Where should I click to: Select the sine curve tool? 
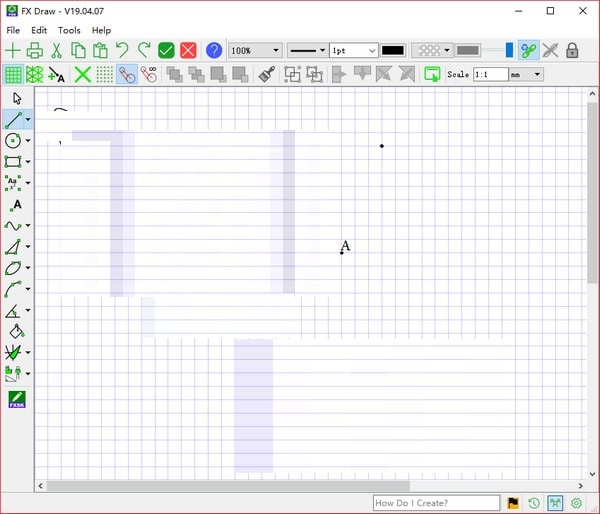[13, 226]
